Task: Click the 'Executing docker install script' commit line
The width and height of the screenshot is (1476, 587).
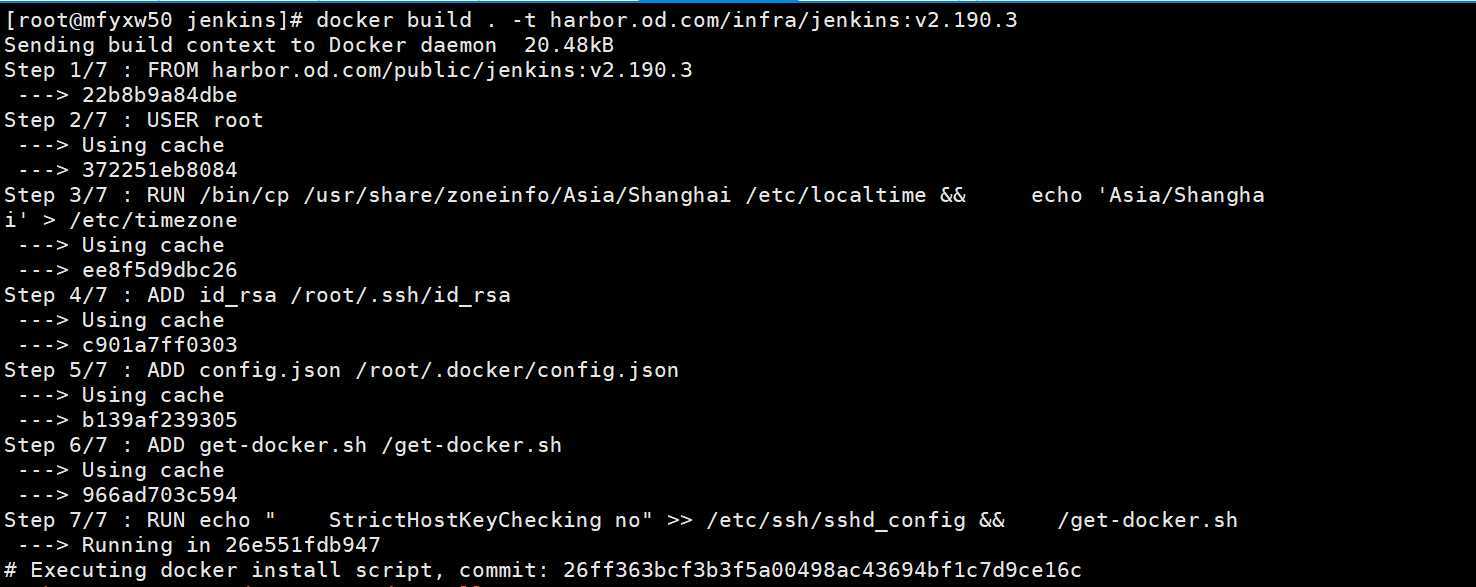Action: [543, 570]
